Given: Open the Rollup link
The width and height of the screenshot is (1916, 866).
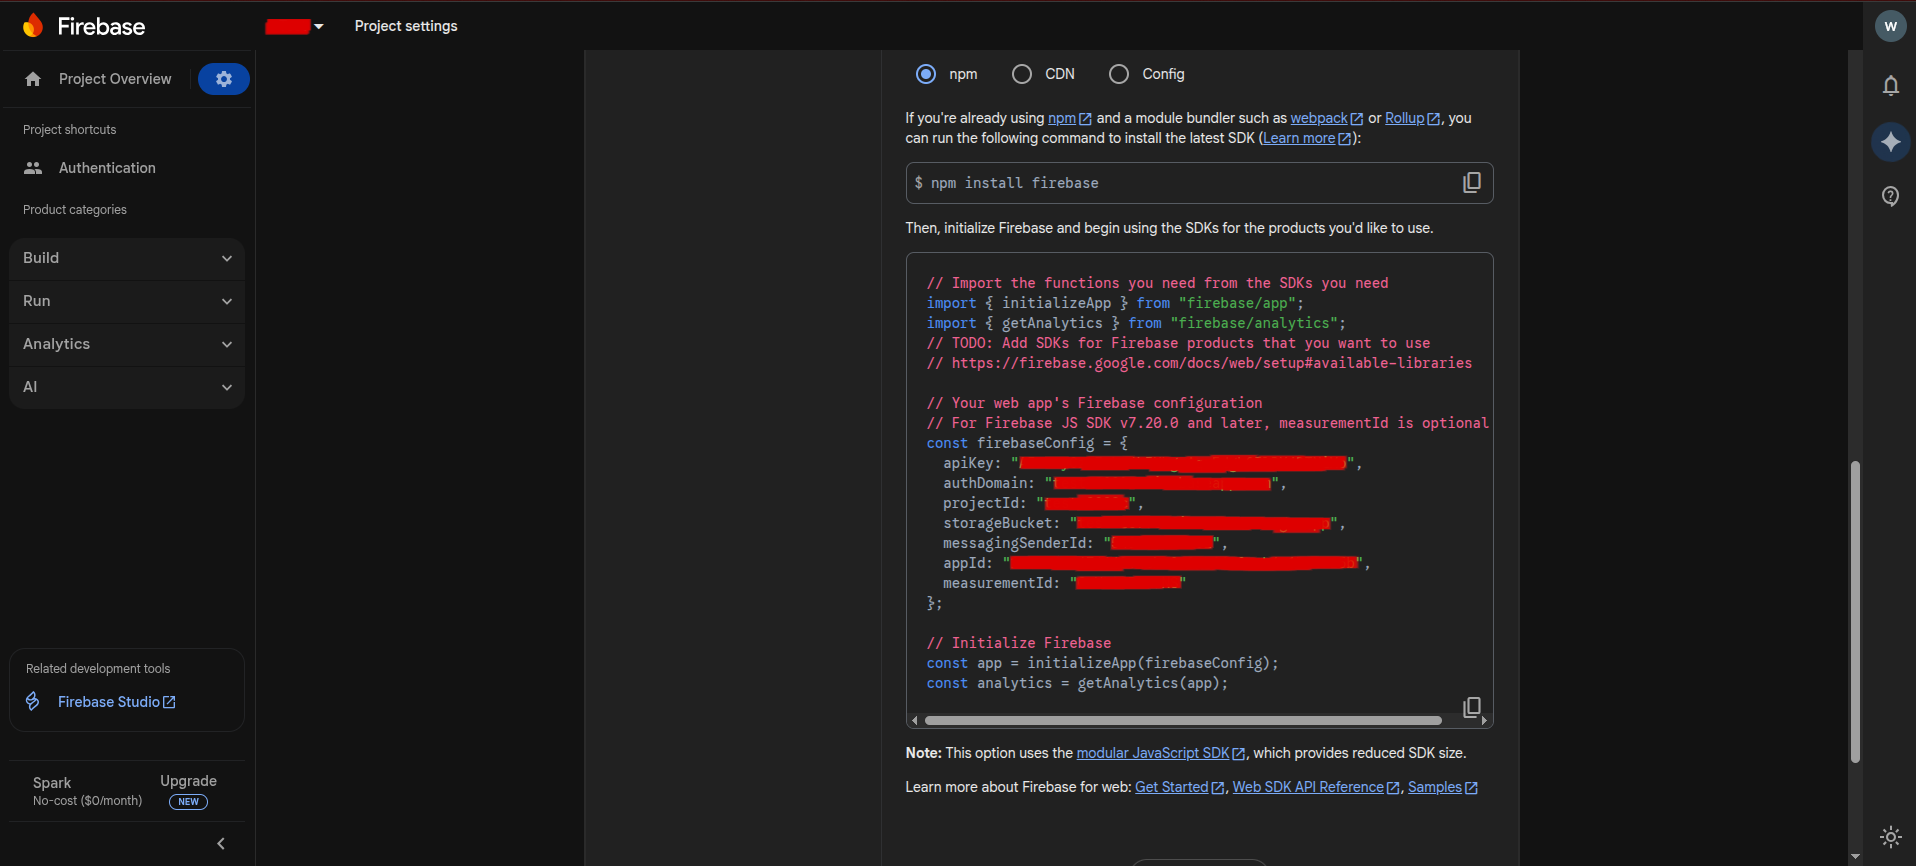Looking at the screenshot, I should pyautogui.click(x=1412, y=118).
